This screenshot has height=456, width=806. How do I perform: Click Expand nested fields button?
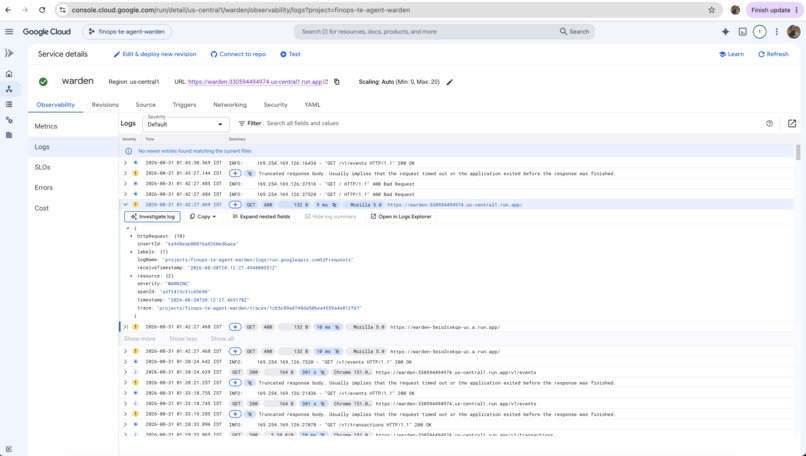click(261, 216)
